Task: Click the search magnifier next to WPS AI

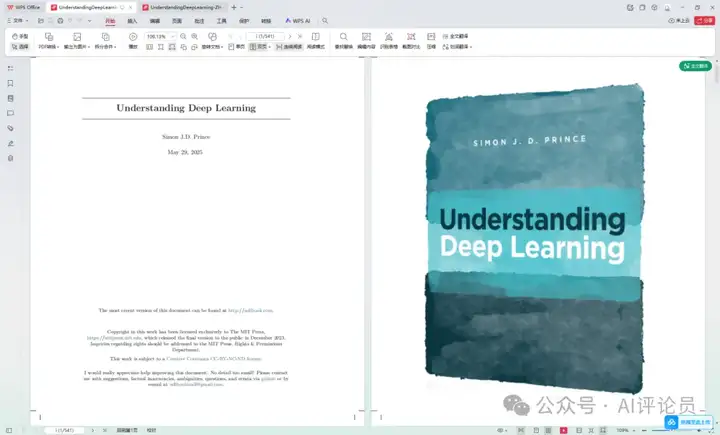Action: [325, 21]
